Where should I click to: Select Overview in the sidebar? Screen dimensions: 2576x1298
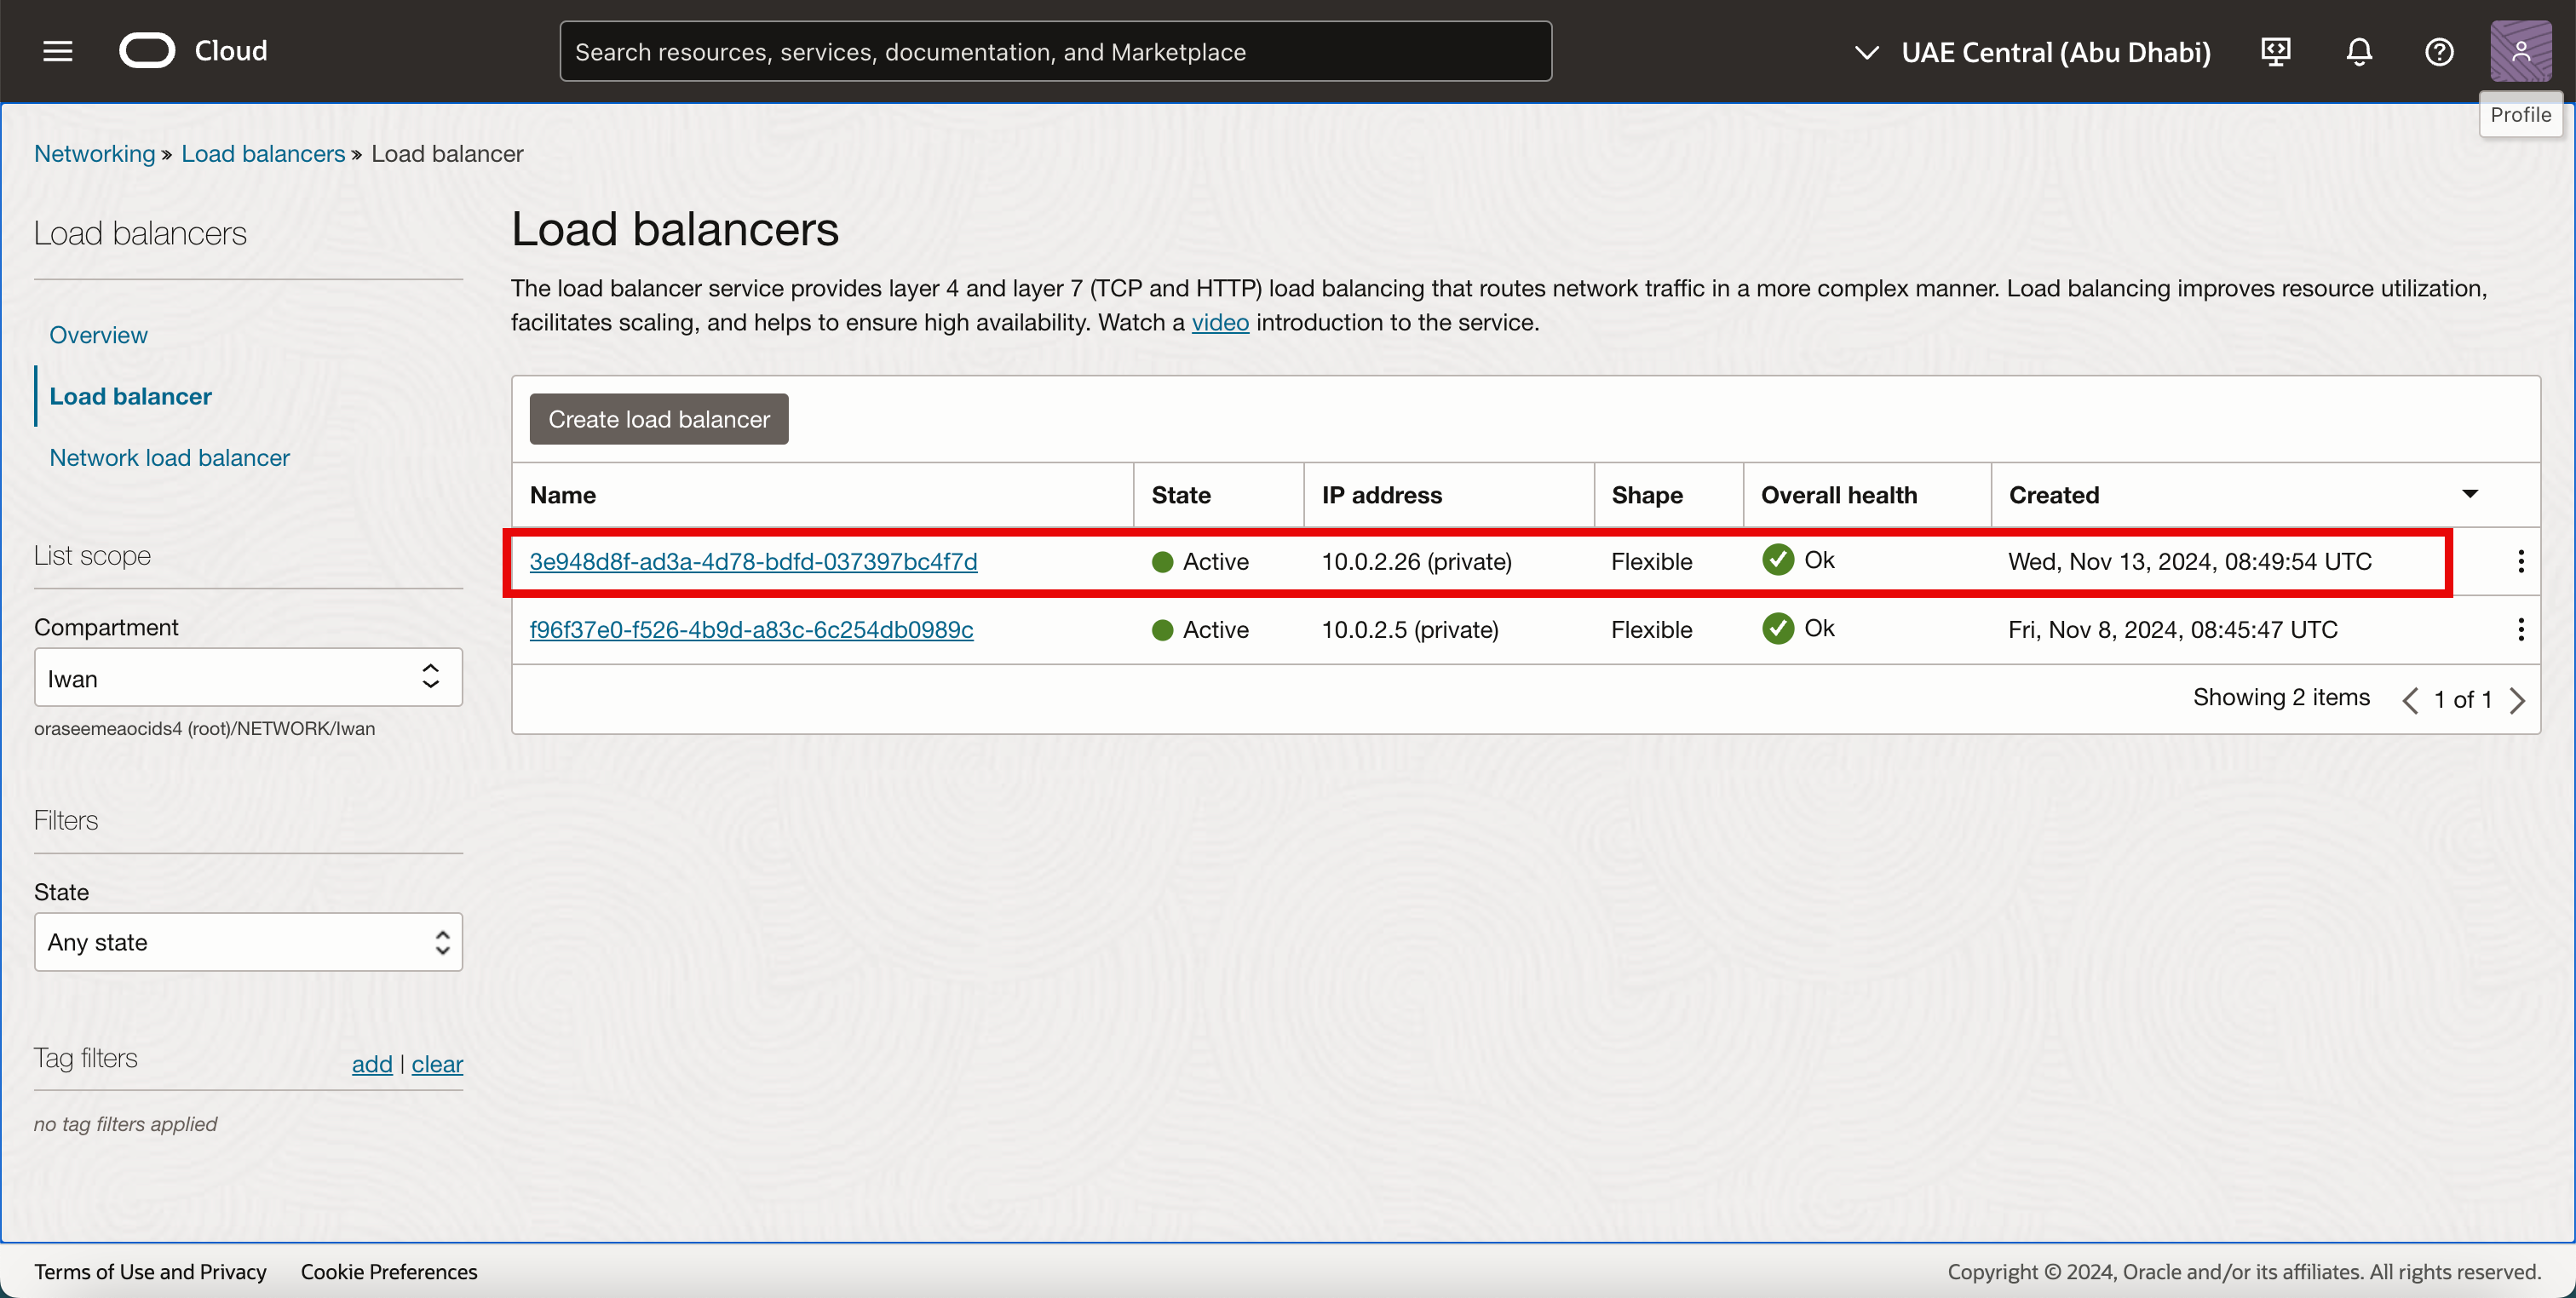(x=98, y=335)
